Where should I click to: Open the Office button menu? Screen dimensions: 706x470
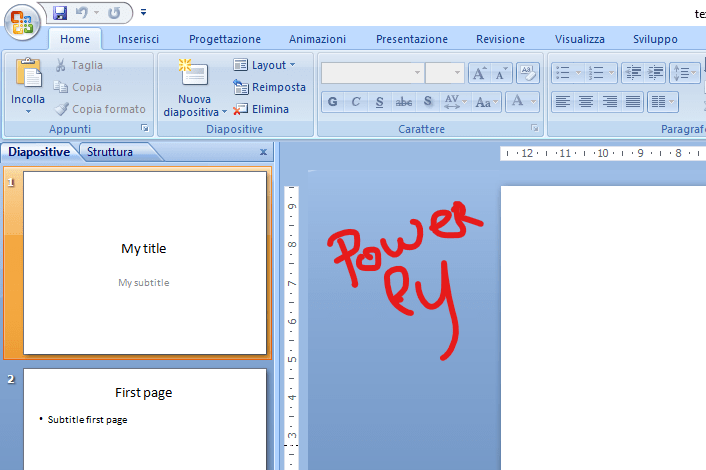(22, 22)
